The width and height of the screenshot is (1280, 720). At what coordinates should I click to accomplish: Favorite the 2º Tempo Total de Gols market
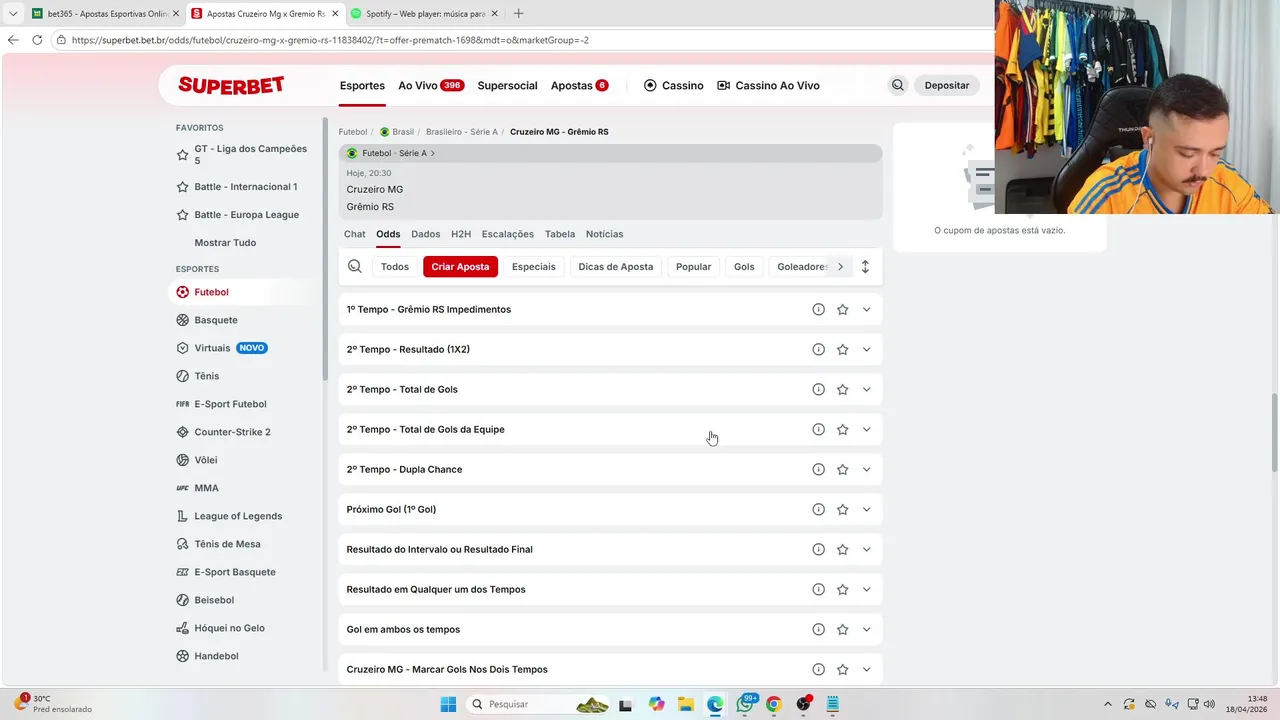(x=842, y=389)
